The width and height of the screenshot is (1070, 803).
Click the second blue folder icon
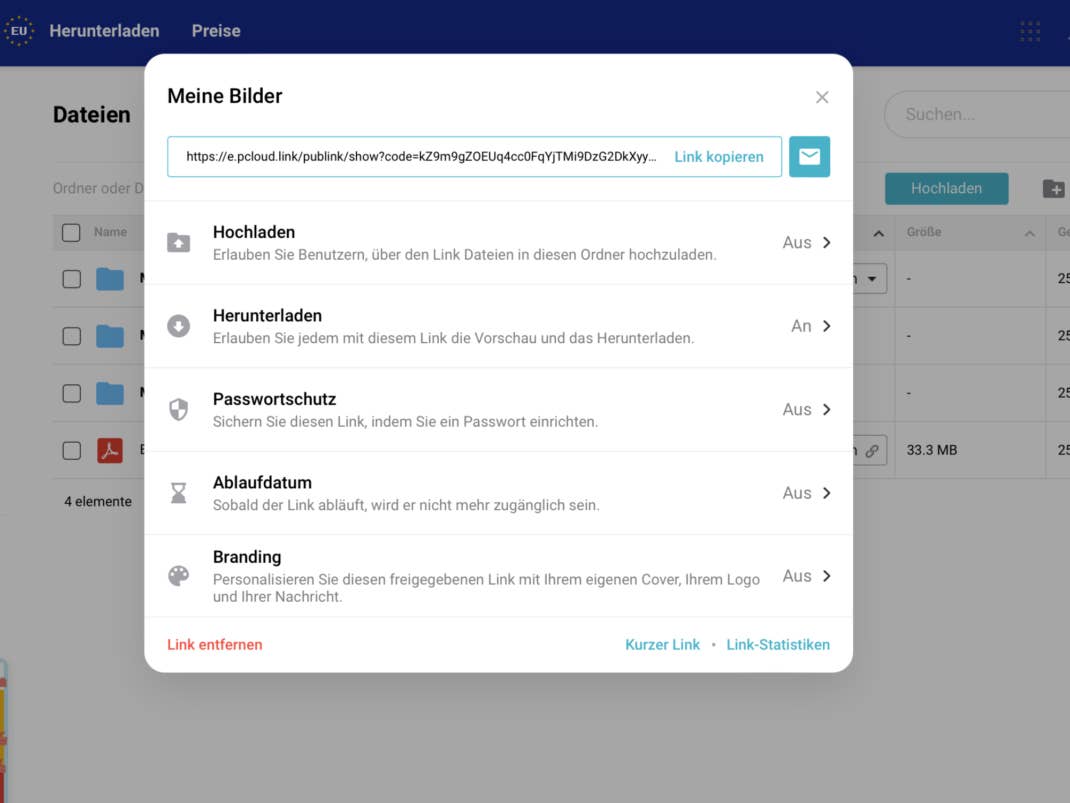pos(110,336)
